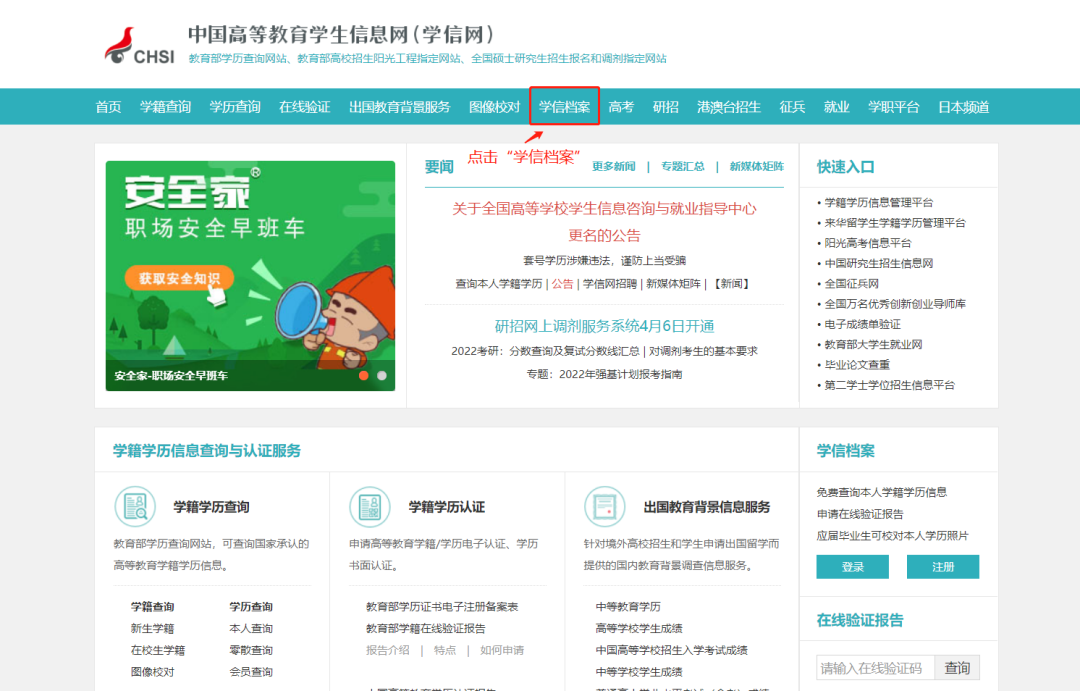Screen dimensions: 1080x691
Task: Click the red 公告 link
Action: click(562, 284)
